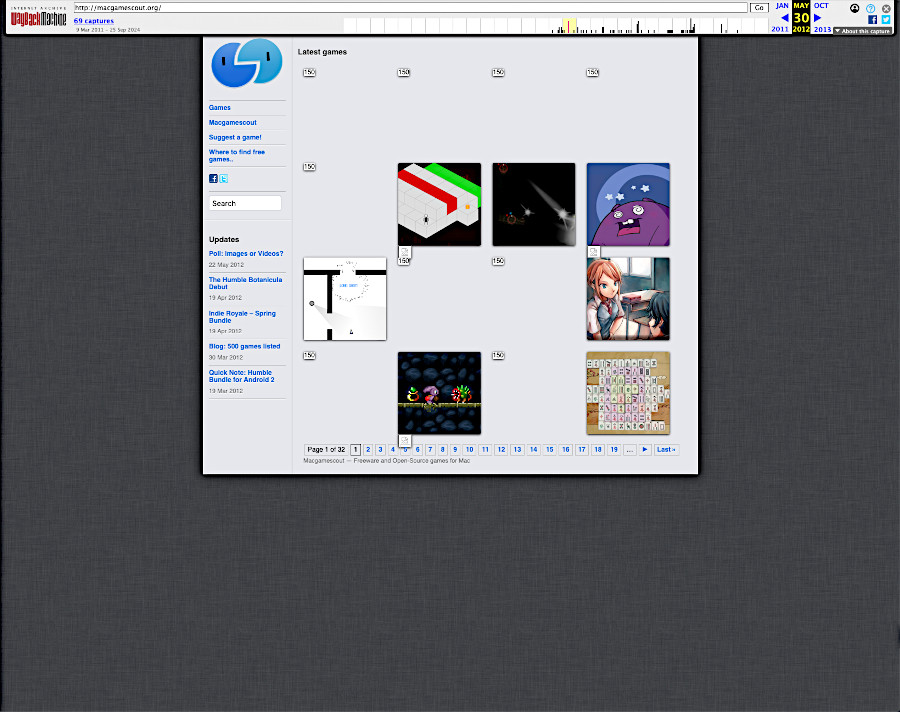The width and height of the screenshot is (900, 712).
Task: Click the Wayback Machine logo
Action: tap(39, 18)
